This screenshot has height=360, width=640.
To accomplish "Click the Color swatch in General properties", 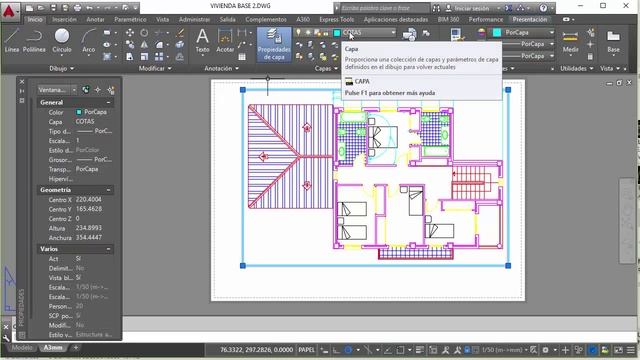I will pyautogui.click(x=79, y=112).
